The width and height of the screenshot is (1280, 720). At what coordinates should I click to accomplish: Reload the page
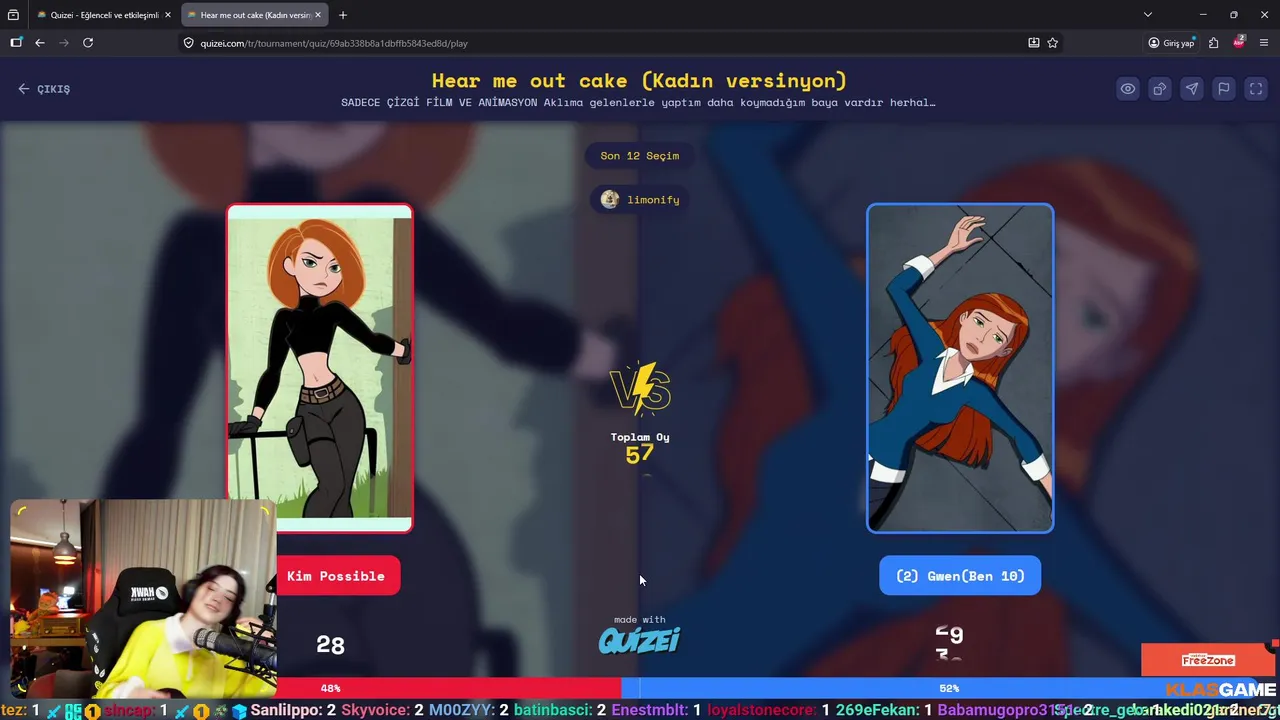pos(88,43)
